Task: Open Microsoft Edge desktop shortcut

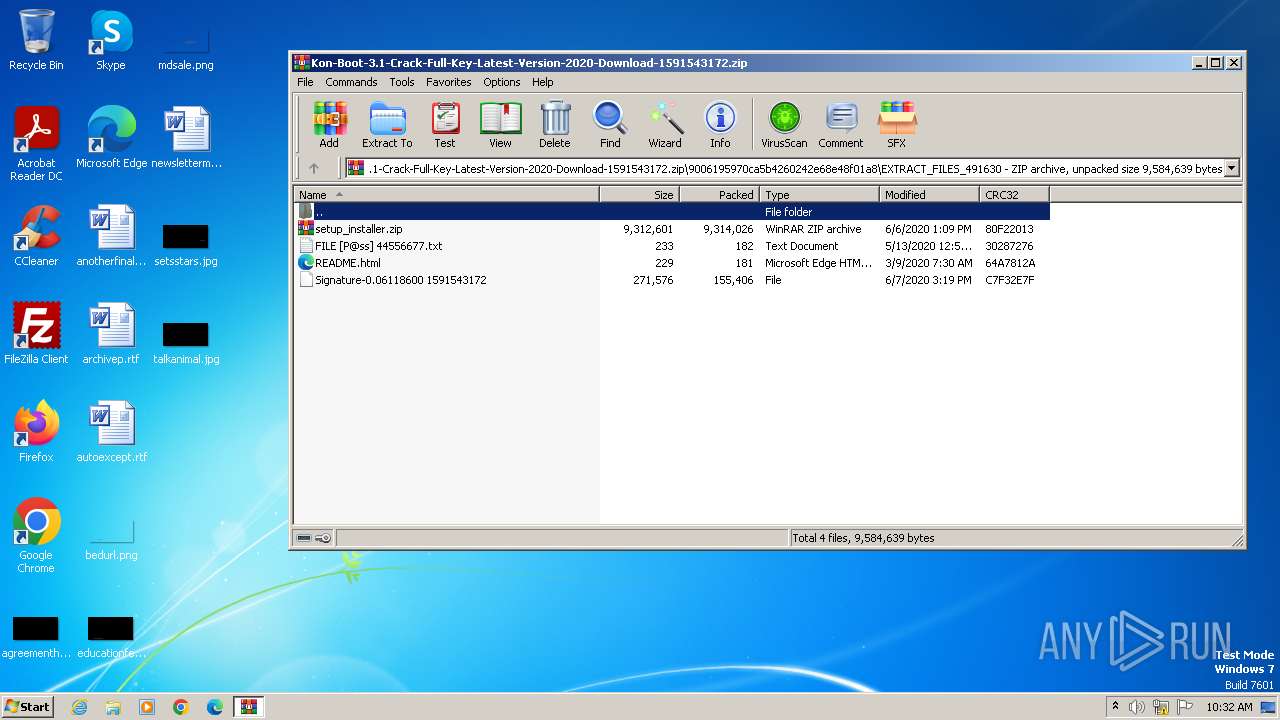Action: (111, 138)
